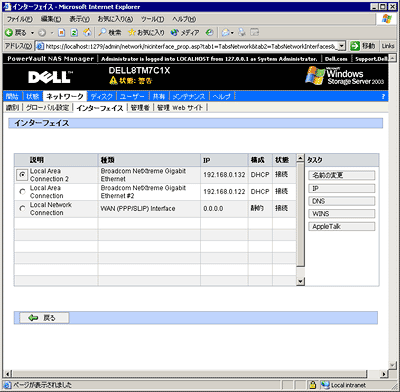Click the Links toolbar label
Image resolution: width=400 pixels, height=392 pixels.
coord(387,46)
